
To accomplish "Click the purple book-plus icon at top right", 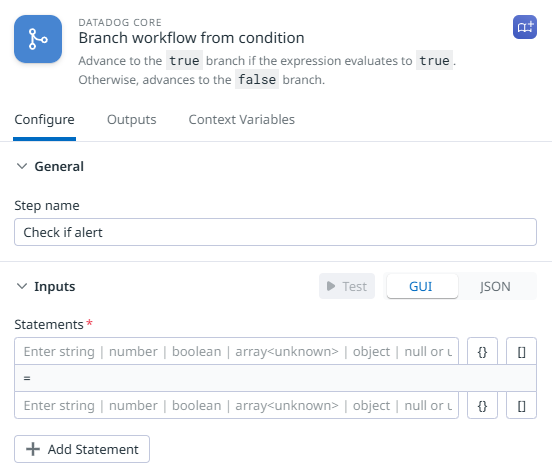I will pyautogui.click(x=525, y=27).
